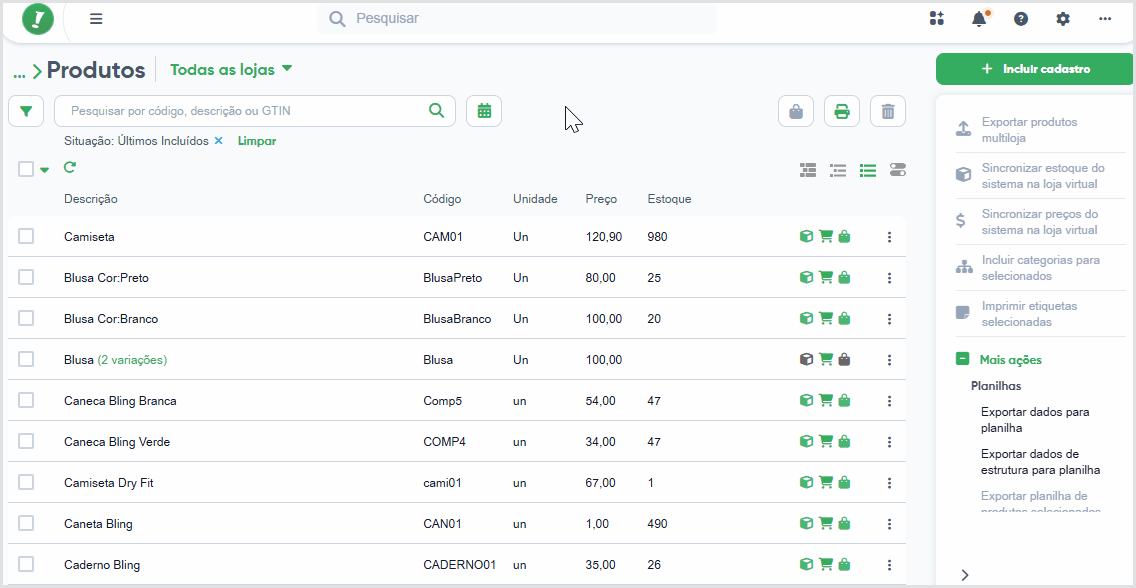Select the Caneca Bling Verde checkbox
1136x588 pixels.
[26, 441]
